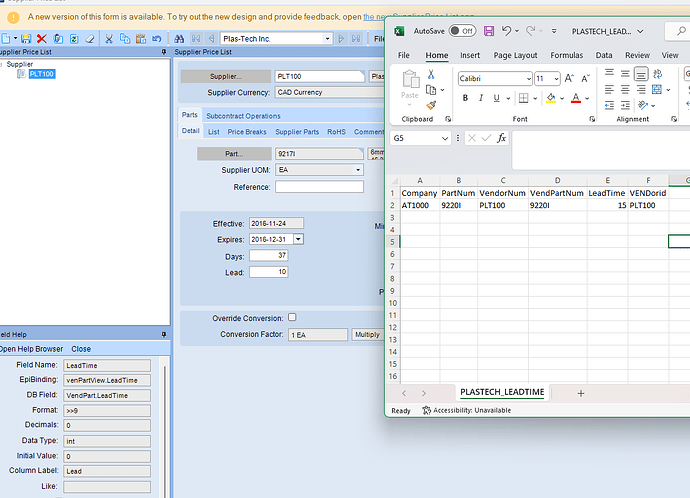Click the Cut scissors icon in Epicor toolbar
690x498 pixels.
pos(108,38)
